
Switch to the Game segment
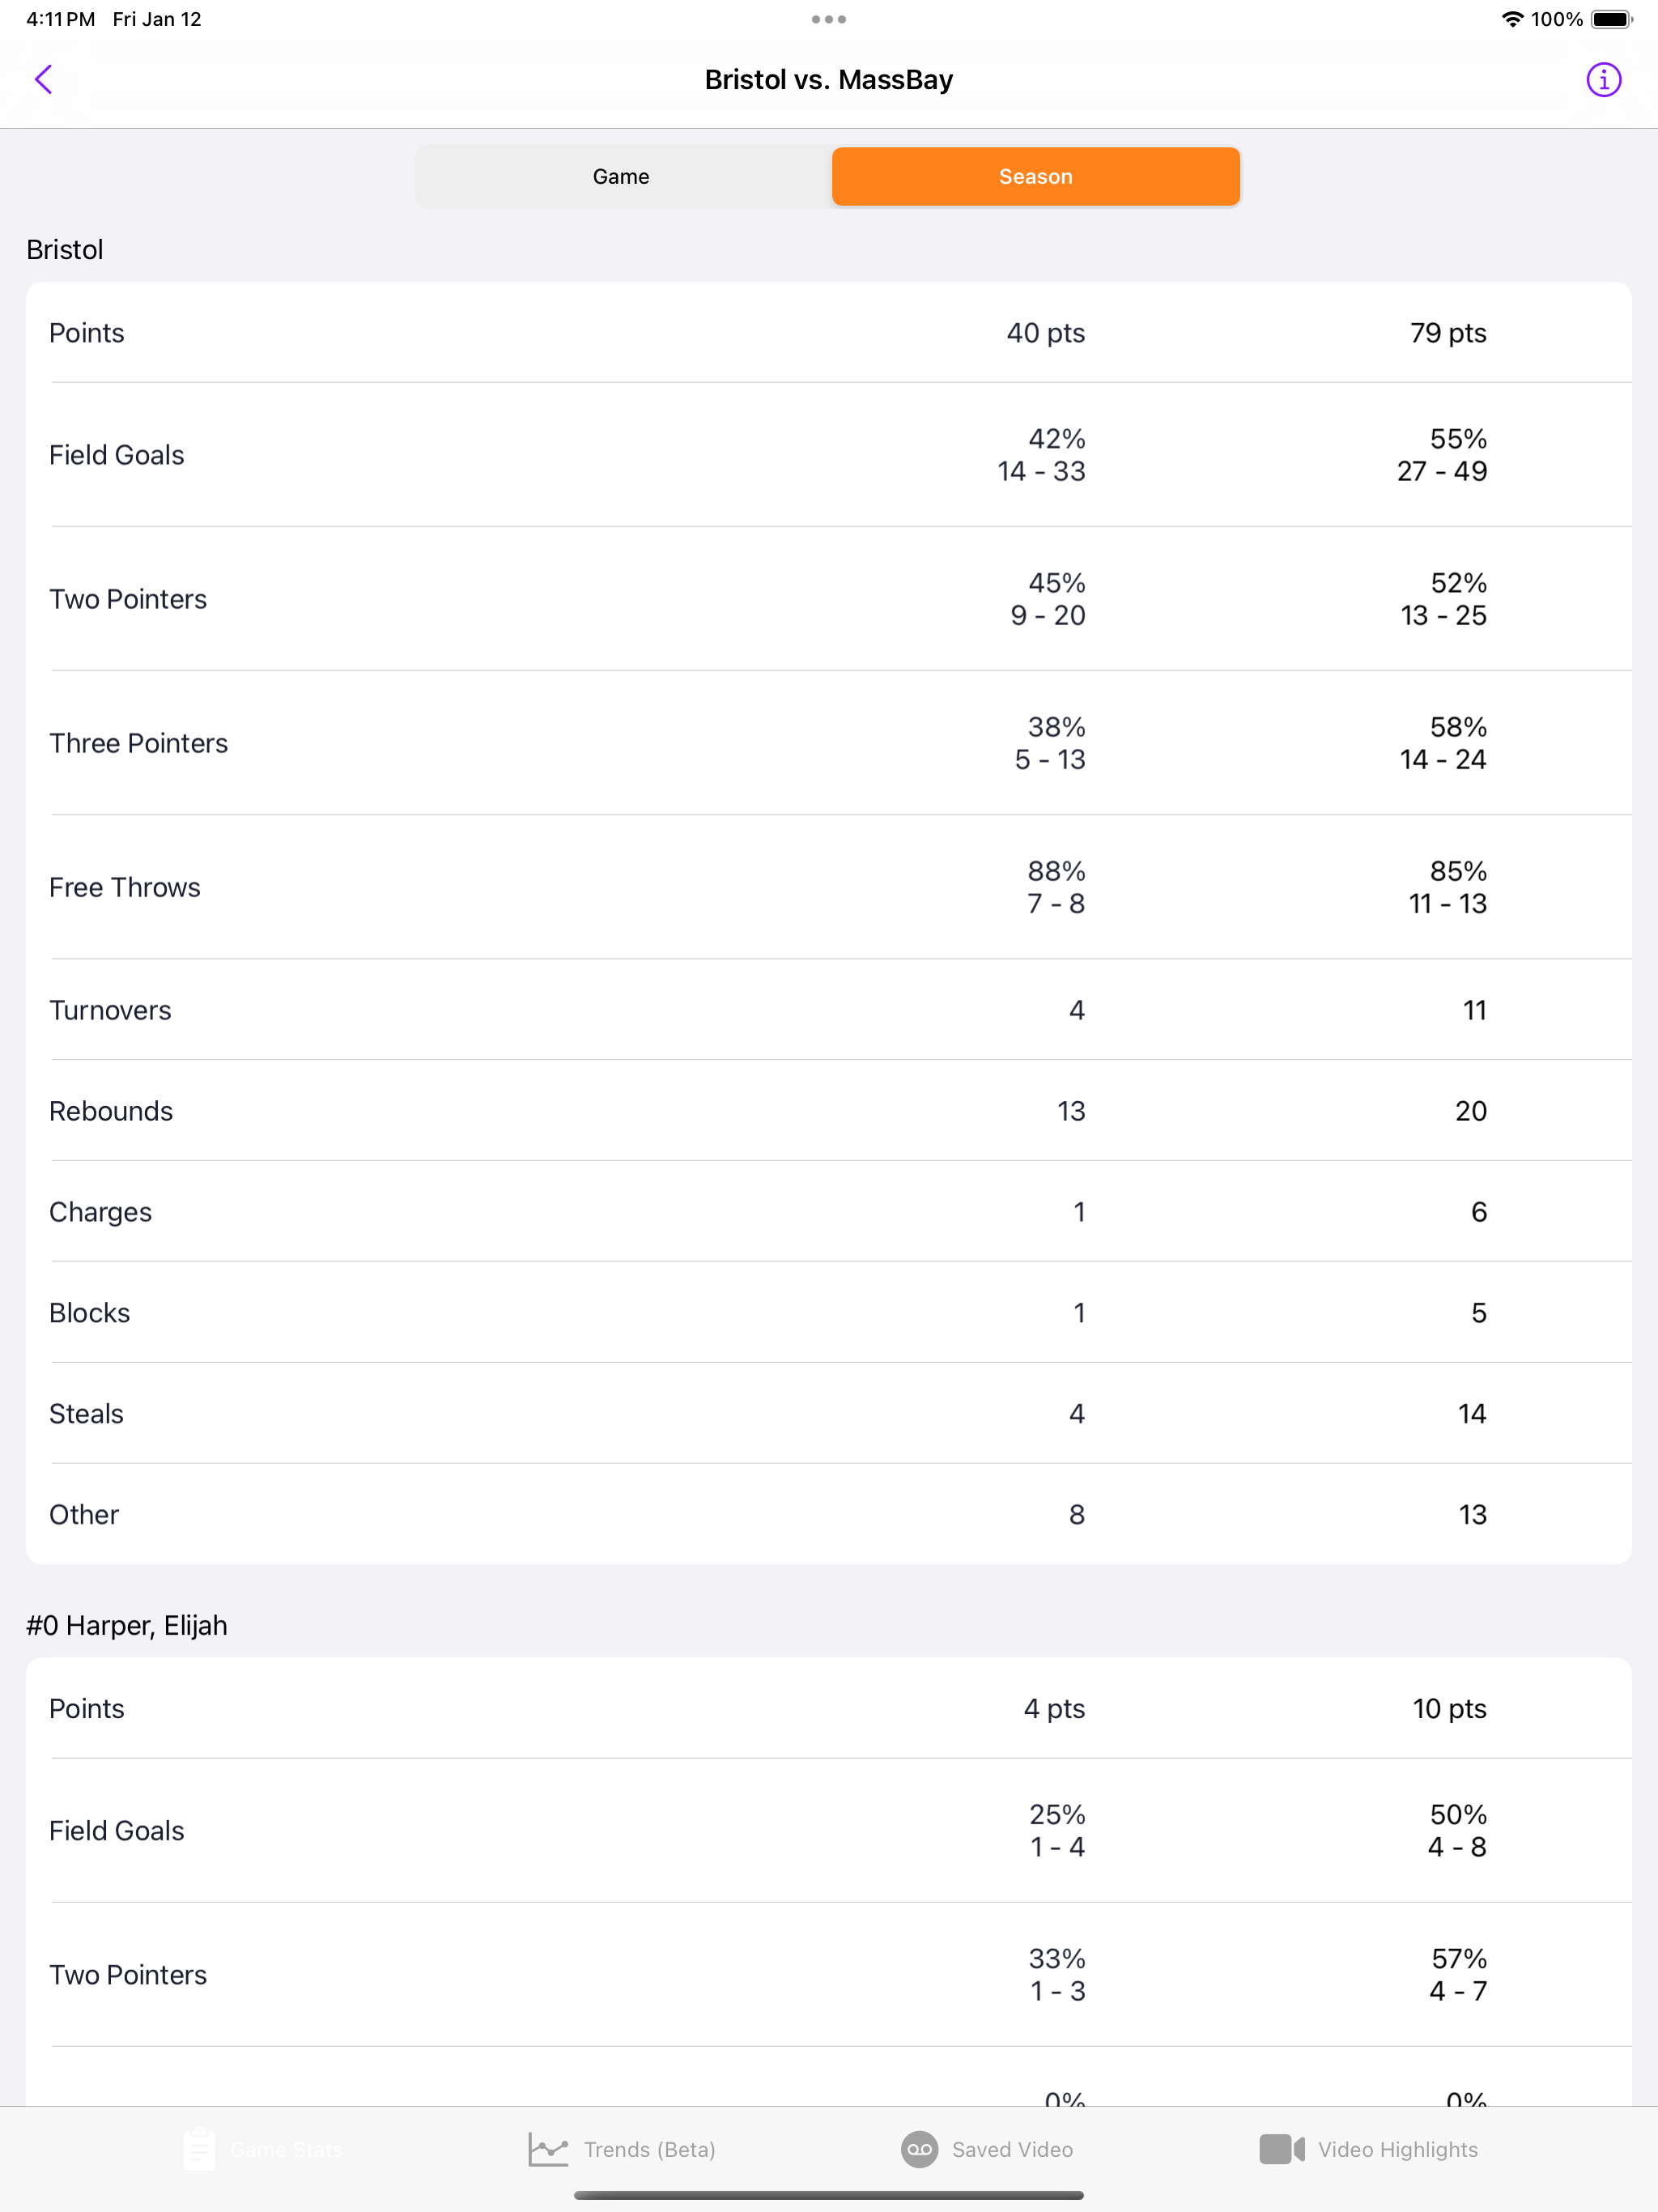point(622,176)
